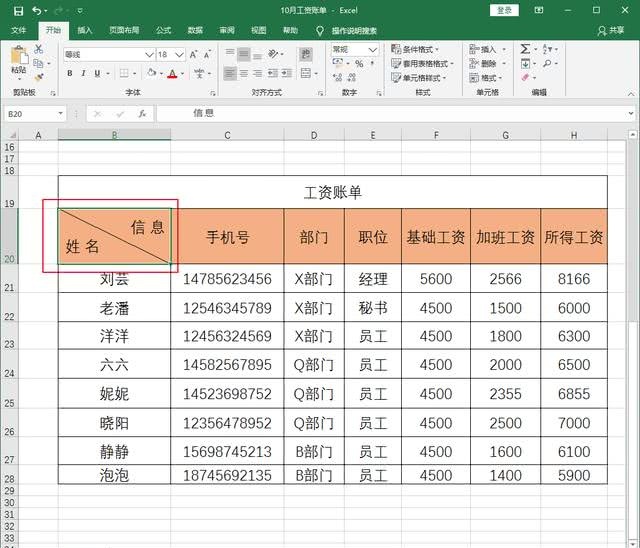Select column C header
This screenshot has height=548, width=640.
[x=227, y=135]
